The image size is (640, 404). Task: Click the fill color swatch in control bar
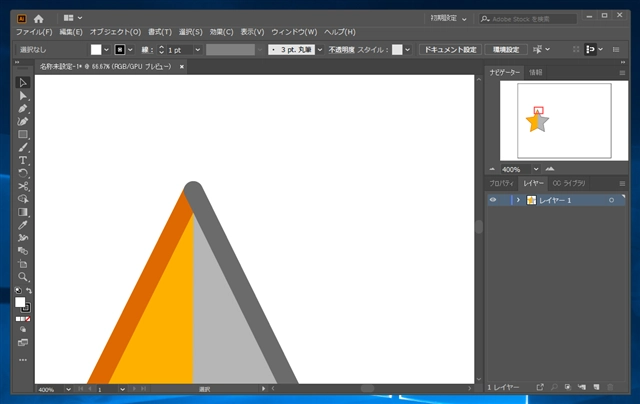click(x=96, y=50)
